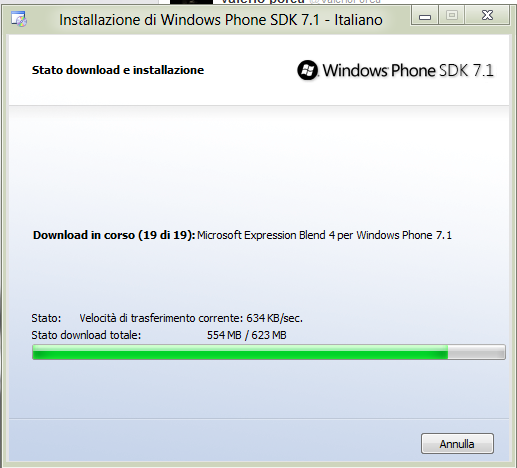Minimize the SDK installer window
Image resolution: width=517 pixels, height=468 pixels.
click(425, 15)
